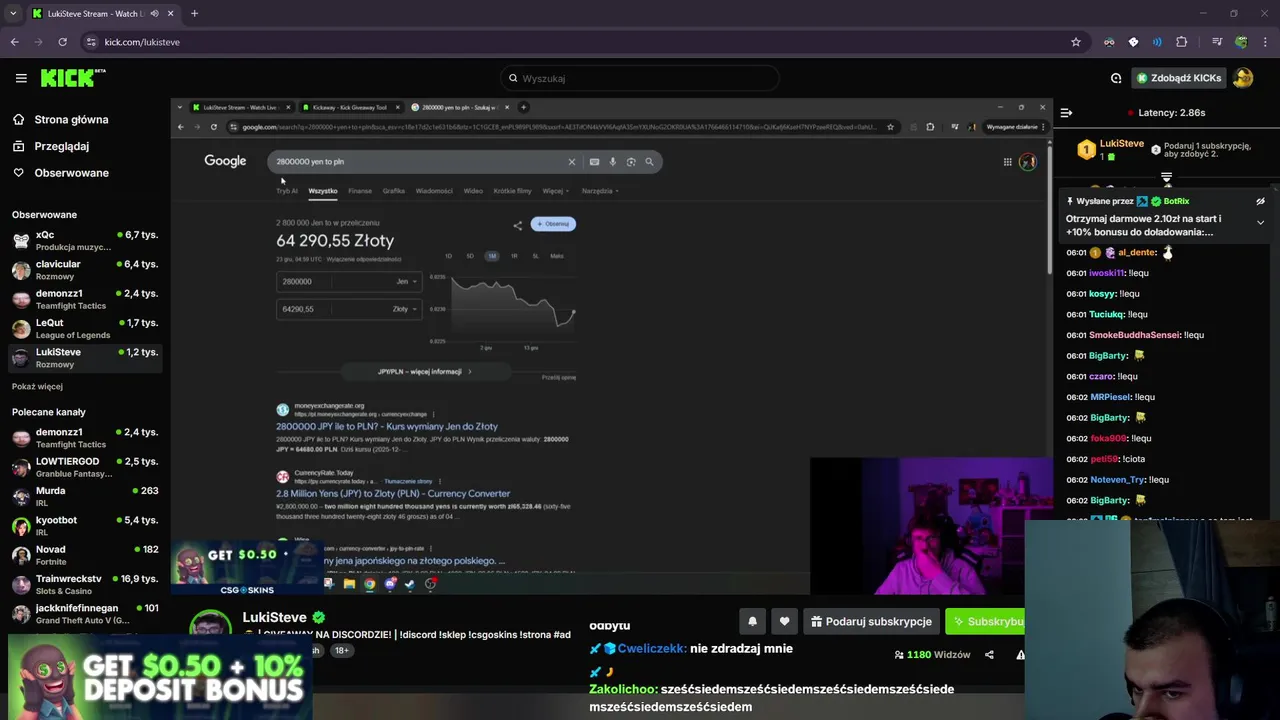
Task: Click Noteven_Try username in chat
Action: [1117, 479]
